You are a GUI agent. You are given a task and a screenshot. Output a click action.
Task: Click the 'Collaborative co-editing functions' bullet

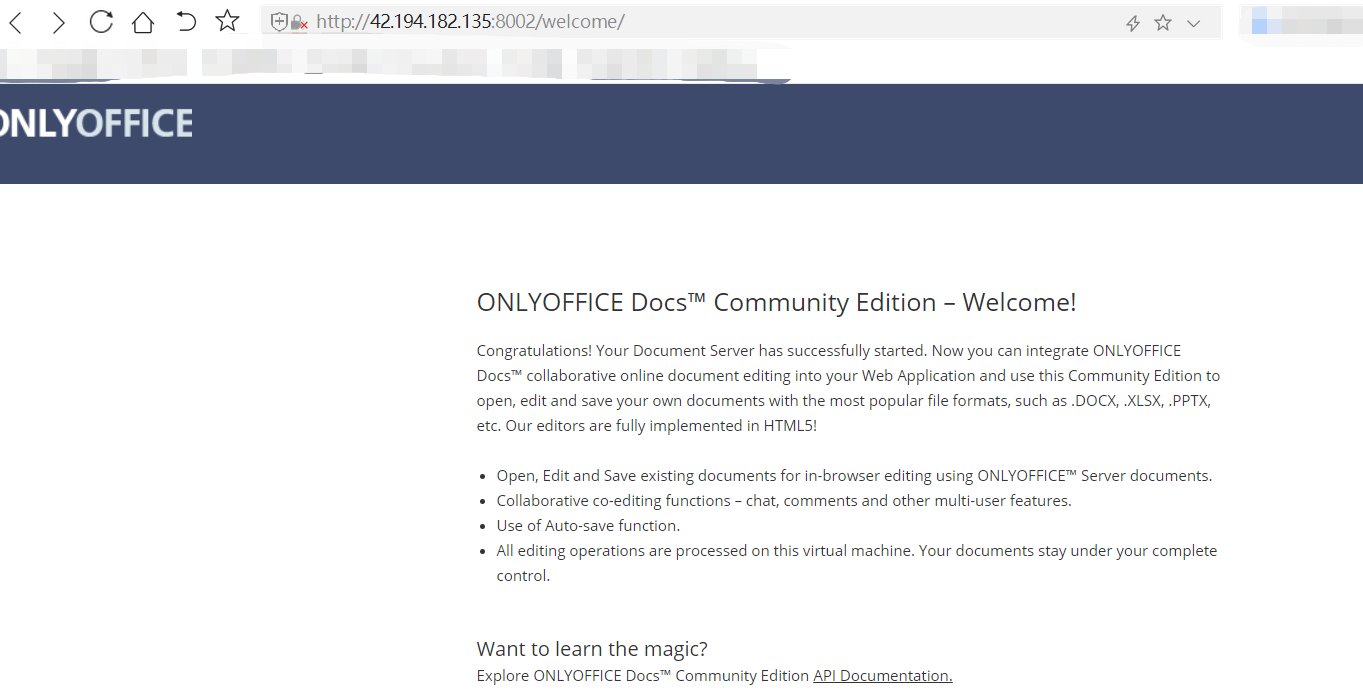(784, 501)
